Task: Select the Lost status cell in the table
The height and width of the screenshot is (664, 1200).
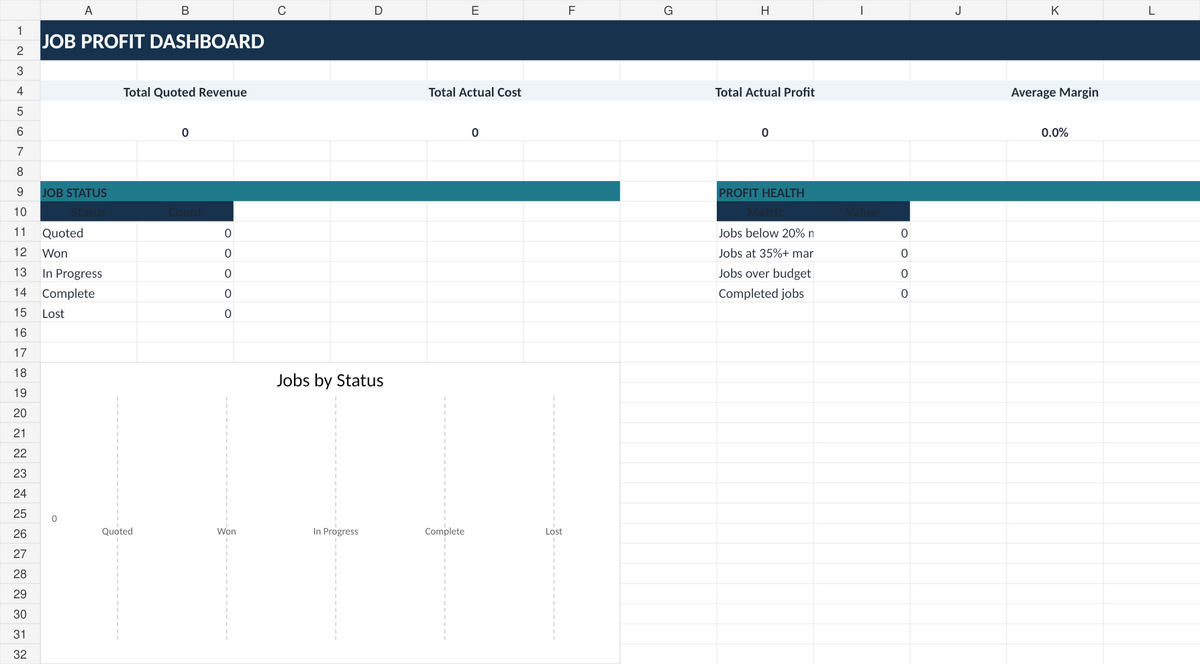Action: coord(88,313)
